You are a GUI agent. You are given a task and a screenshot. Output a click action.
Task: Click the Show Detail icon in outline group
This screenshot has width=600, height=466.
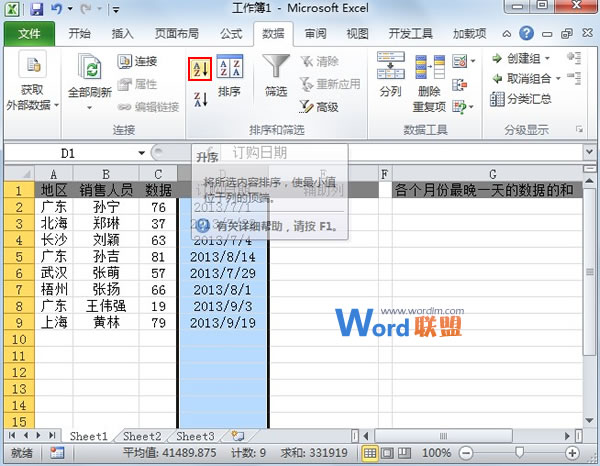tap(574, 58)
